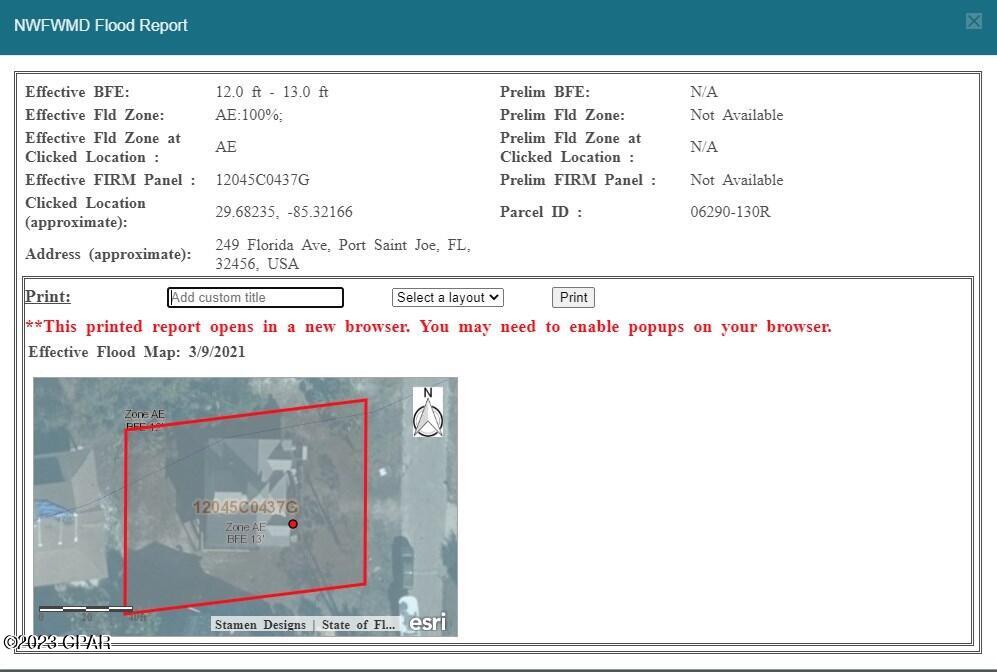
Task: Click the underlined 'Print:' label
Action: point(48,297)
